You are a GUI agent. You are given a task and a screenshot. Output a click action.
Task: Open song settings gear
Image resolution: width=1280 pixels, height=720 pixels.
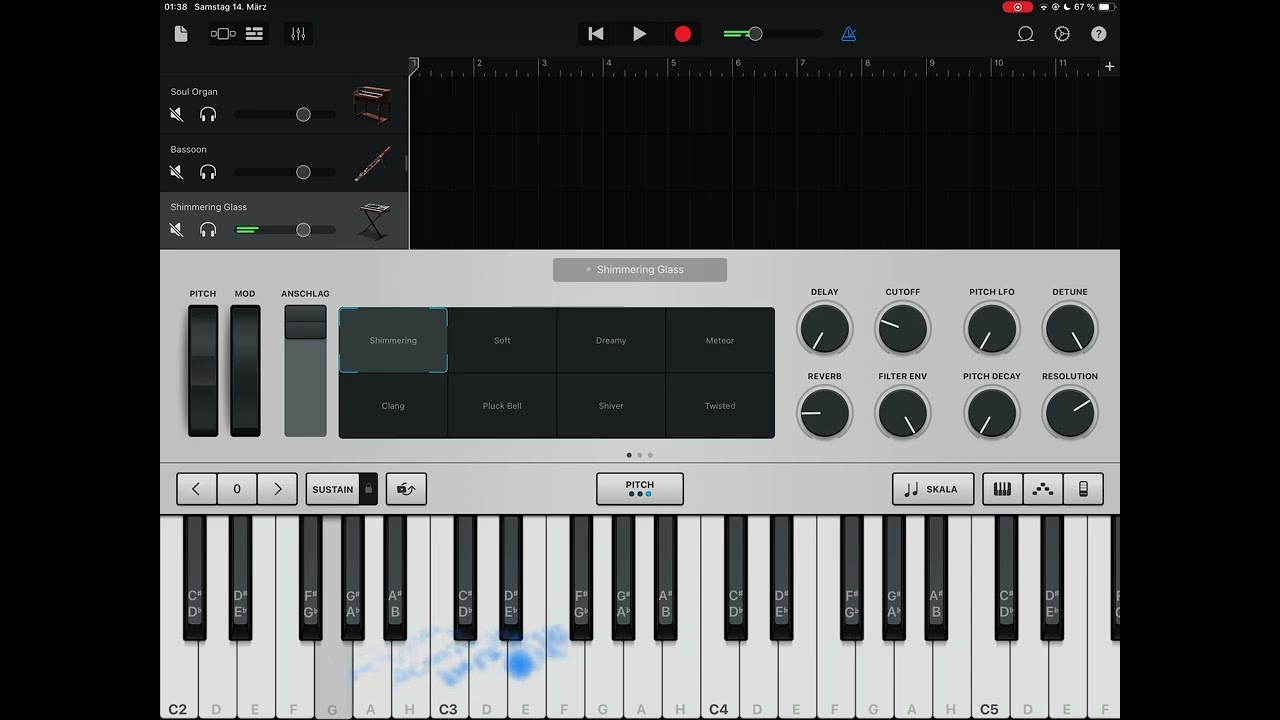tap(1062, 34)
